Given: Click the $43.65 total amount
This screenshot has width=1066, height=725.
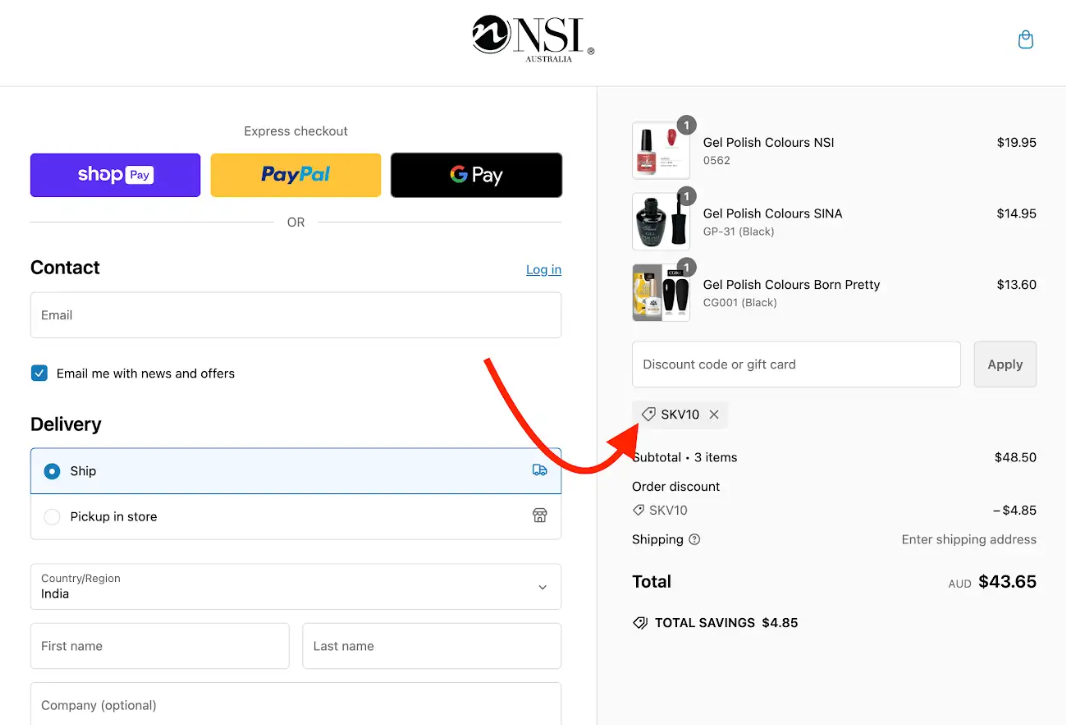Looking at the screenshot, I should coord(1007,581).
